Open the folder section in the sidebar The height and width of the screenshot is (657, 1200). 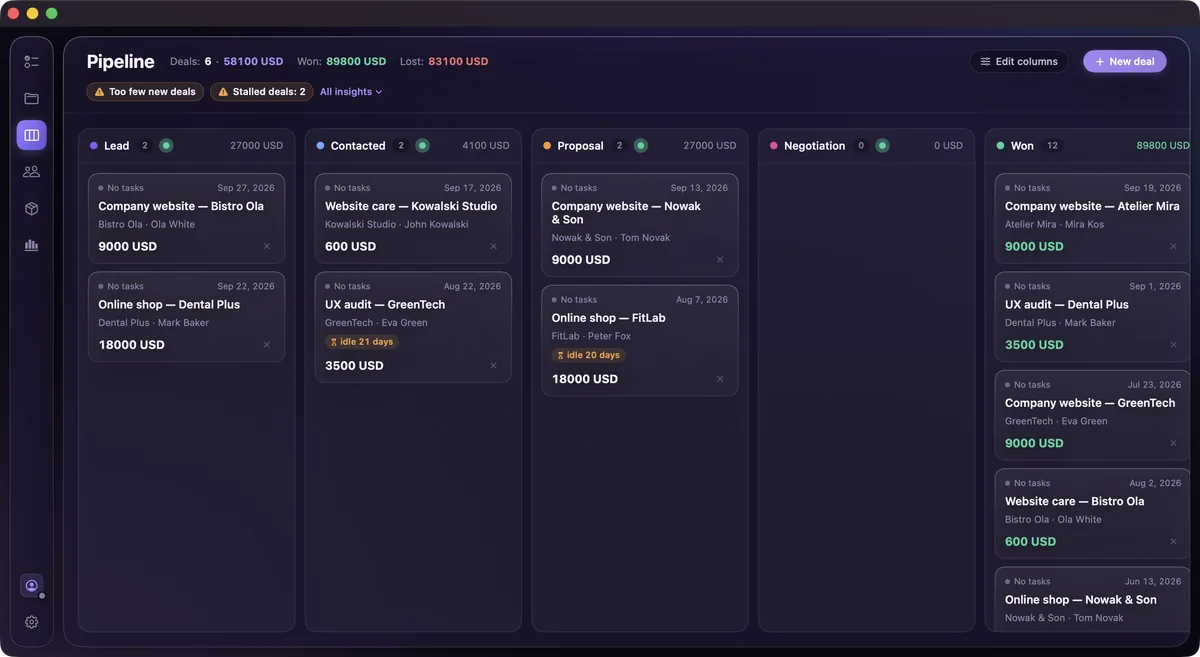click(31, 98)
